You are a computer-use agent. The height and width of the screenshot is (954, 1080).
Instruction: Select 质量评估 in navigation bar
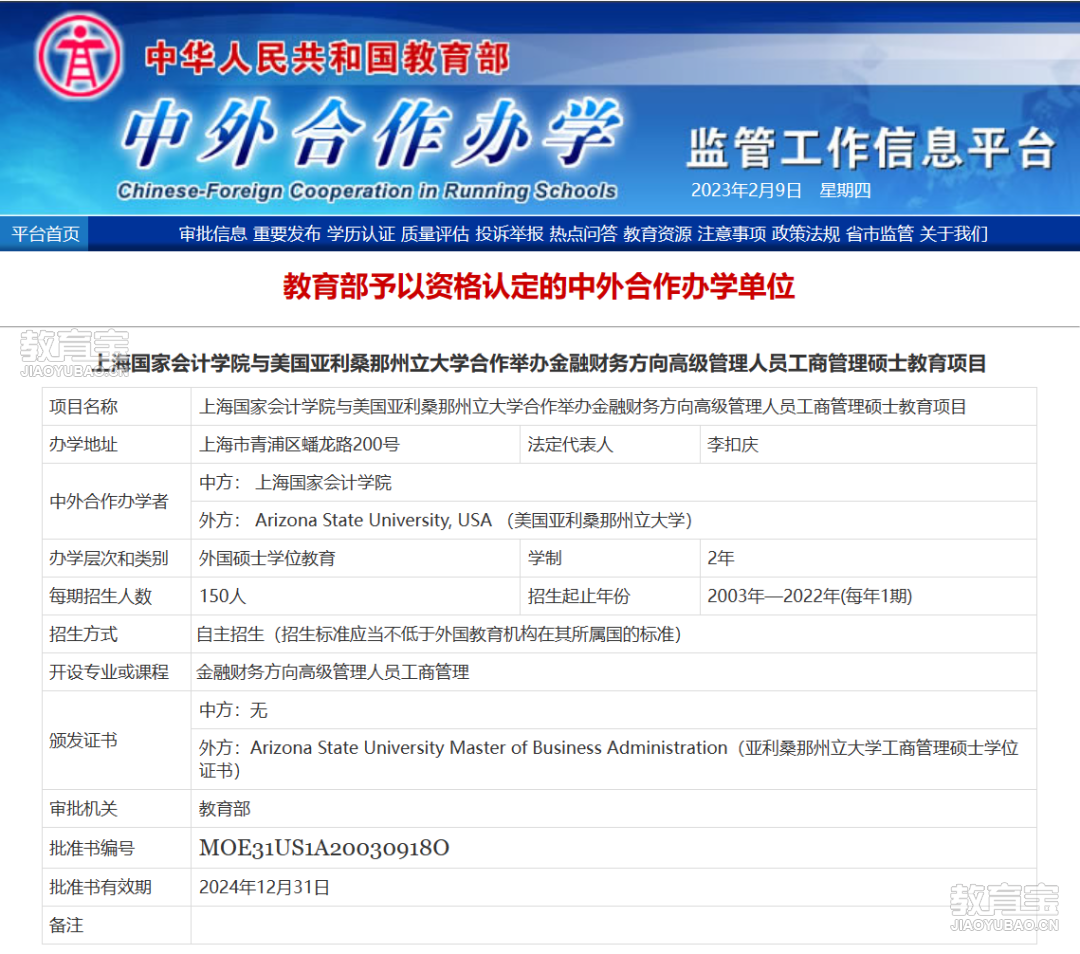click(x=435, y=234)
